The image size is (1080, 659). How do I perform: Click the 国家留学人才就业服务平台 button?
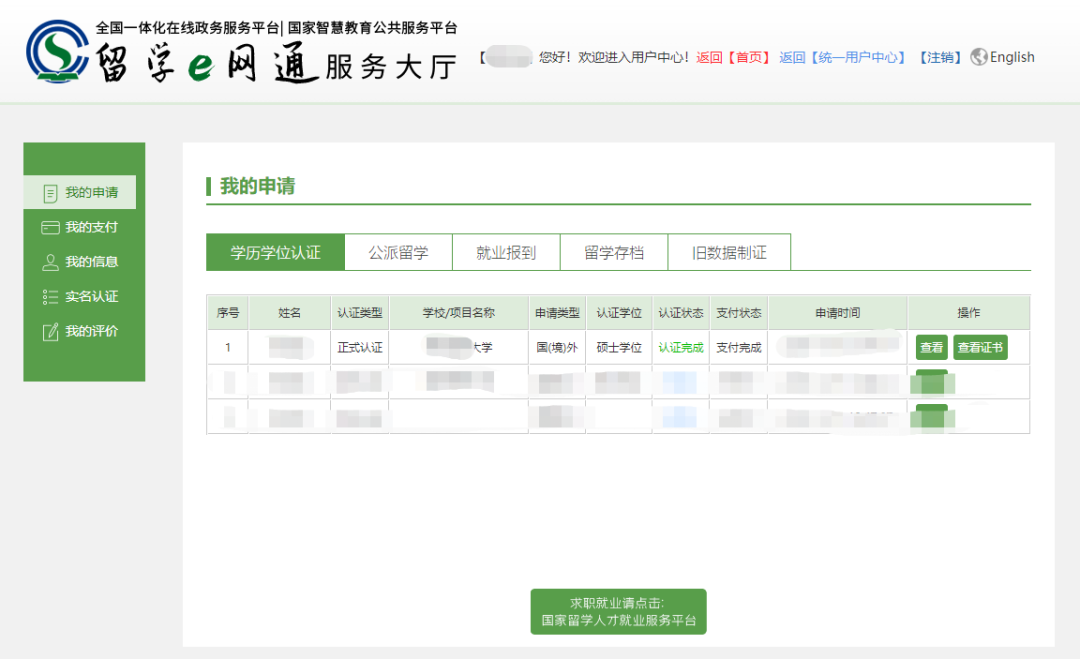pos(619,611)
